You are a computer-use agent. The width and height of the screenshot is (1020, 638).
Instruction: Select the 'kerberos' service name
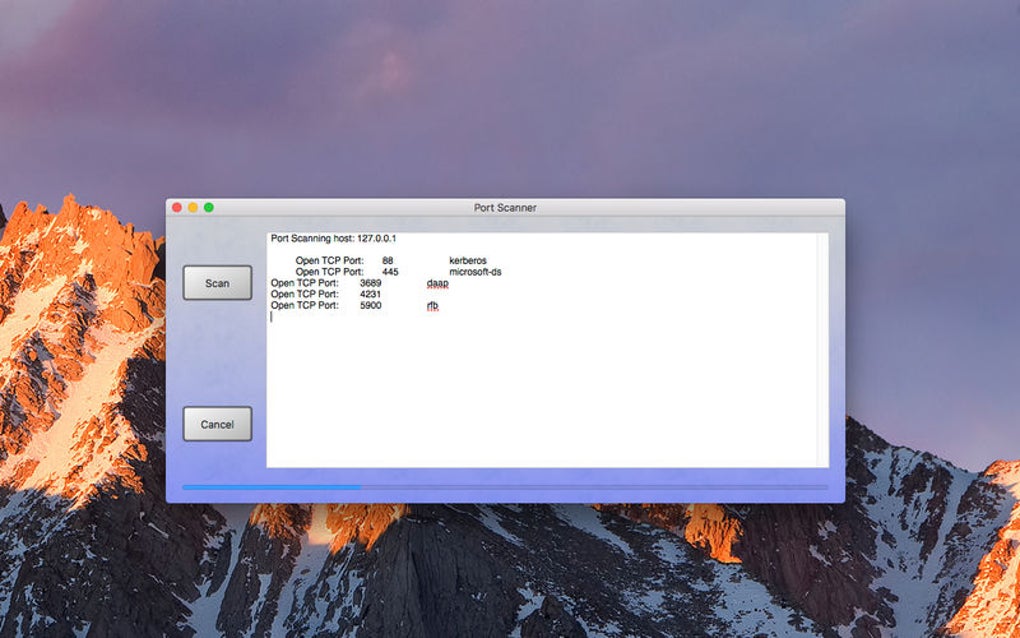coord(468,261)
